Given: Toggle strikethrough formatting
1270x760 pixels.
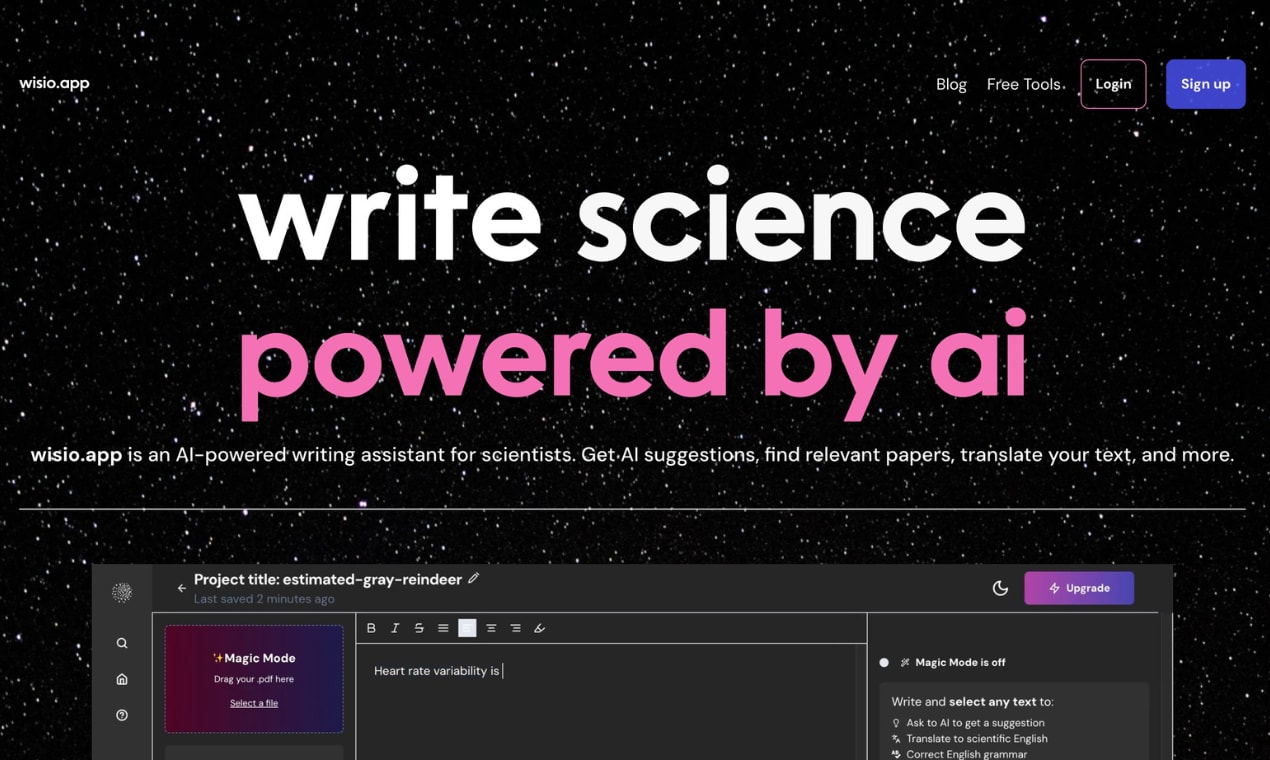Looking at the screenshot, I should 419,628.
